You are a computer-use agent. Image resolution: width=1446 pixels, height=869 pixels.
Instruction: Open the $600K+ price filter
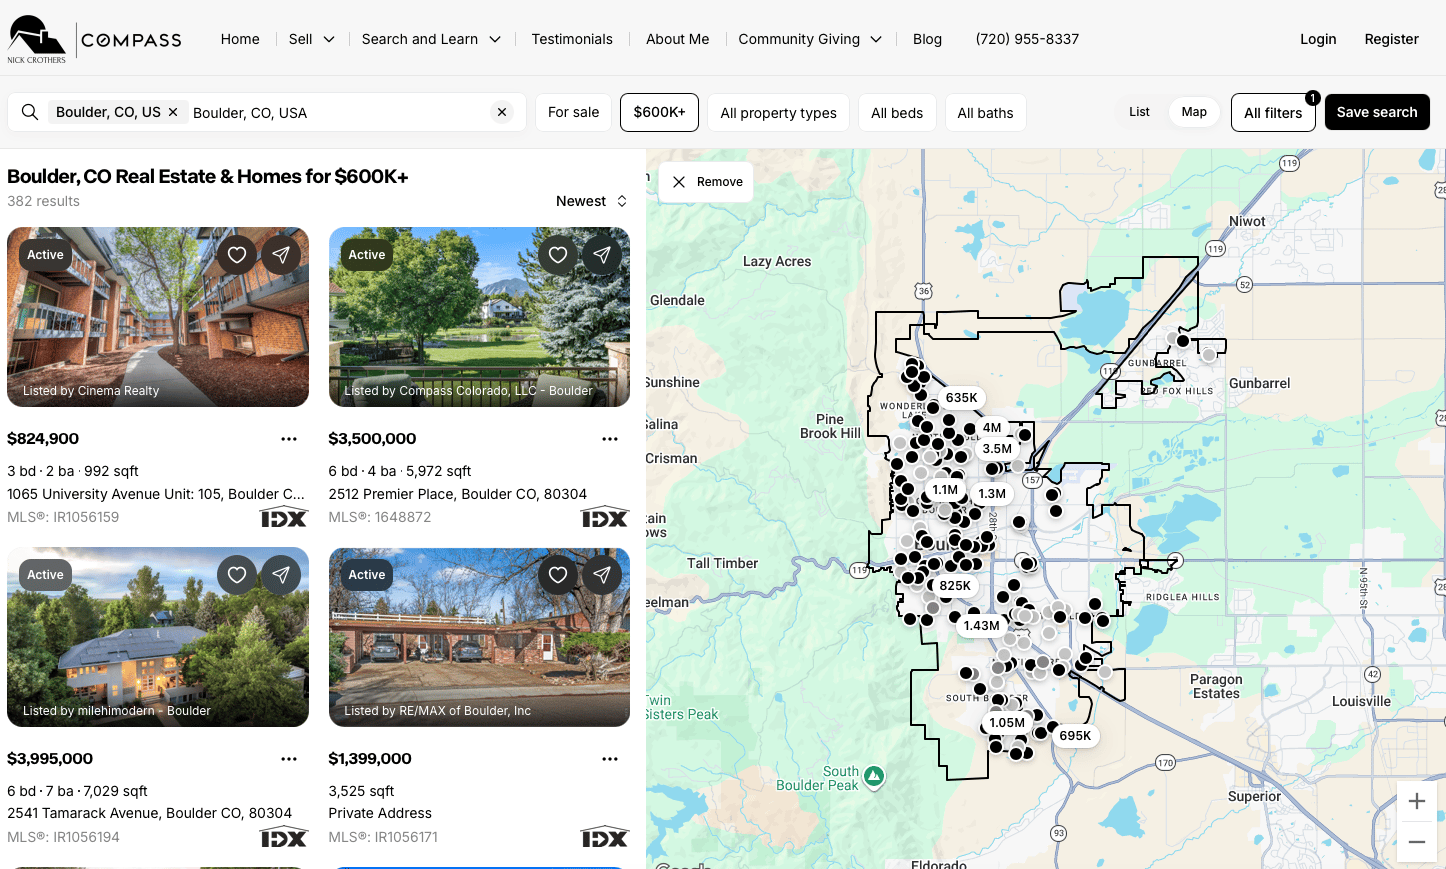[x=659, y=112]
